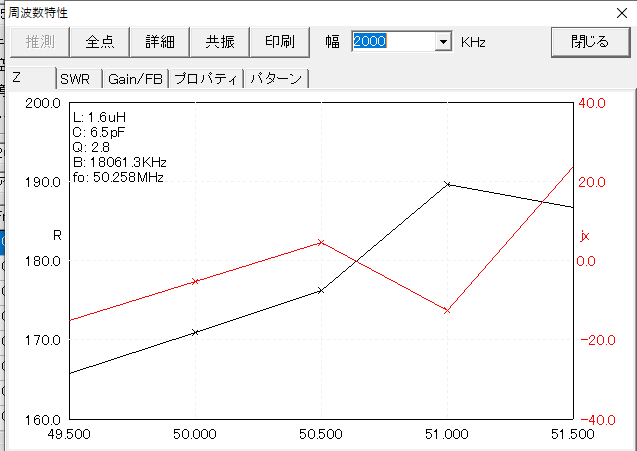Click the greyed-out 推測 button

point(39,42)
